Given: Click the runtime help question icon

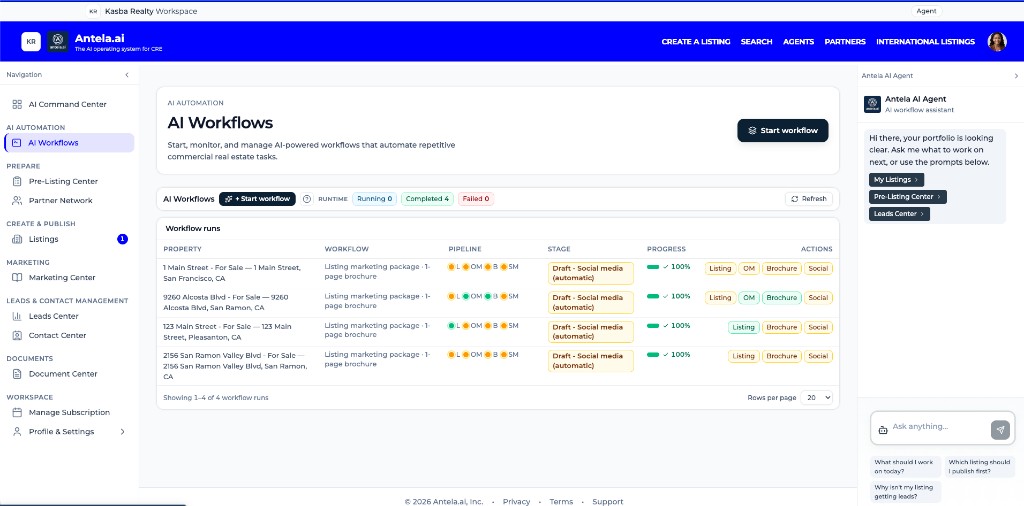Looking at the screenshot, I should [307, 199].
